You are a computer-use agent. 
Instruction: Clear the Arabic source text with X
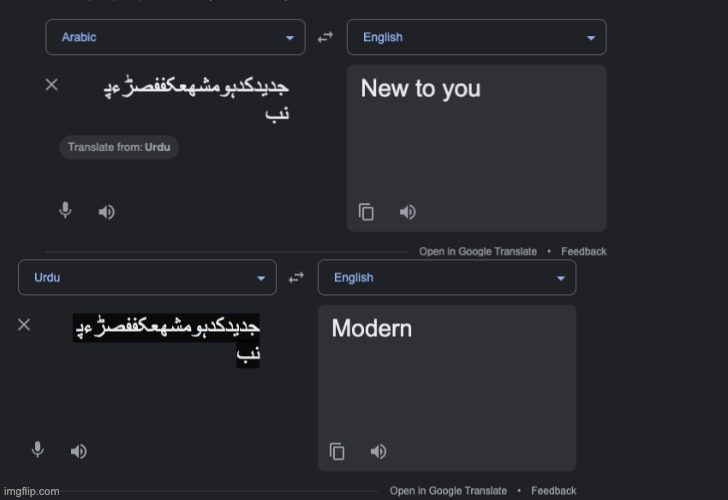tap(52, 84)
